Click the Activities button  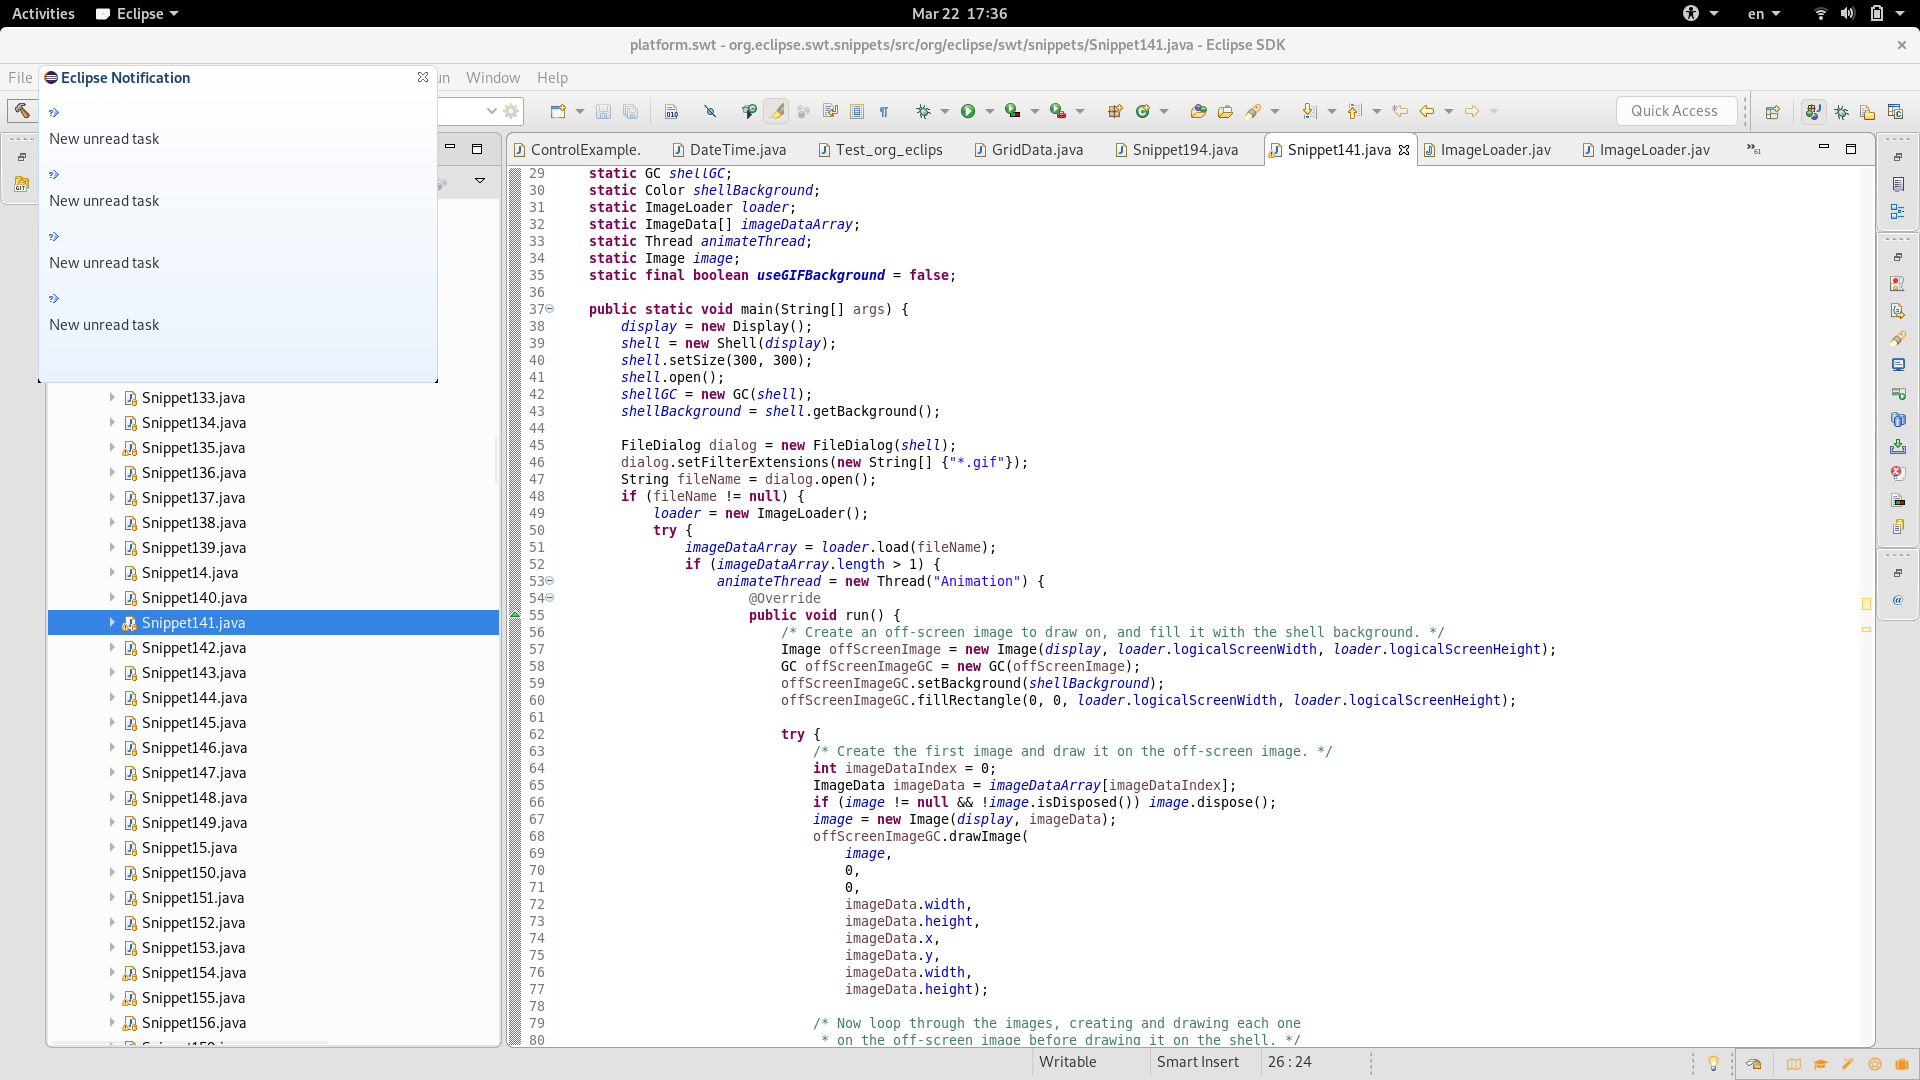click(x=43, y=14)
